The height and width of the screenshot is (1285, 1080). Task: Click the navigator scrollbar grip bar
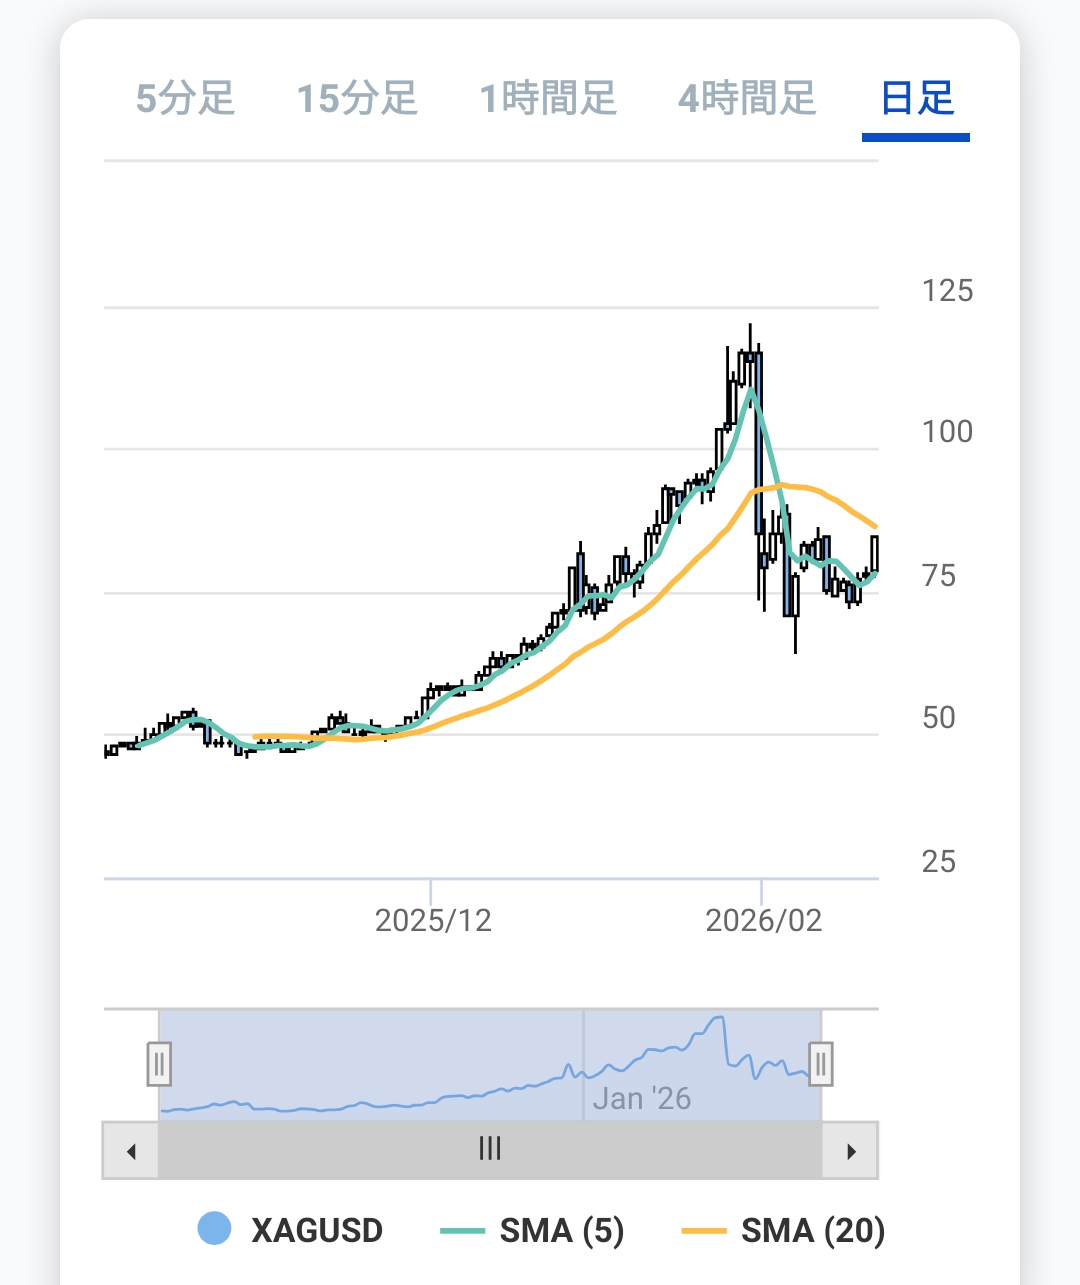tap(490, 1149)
